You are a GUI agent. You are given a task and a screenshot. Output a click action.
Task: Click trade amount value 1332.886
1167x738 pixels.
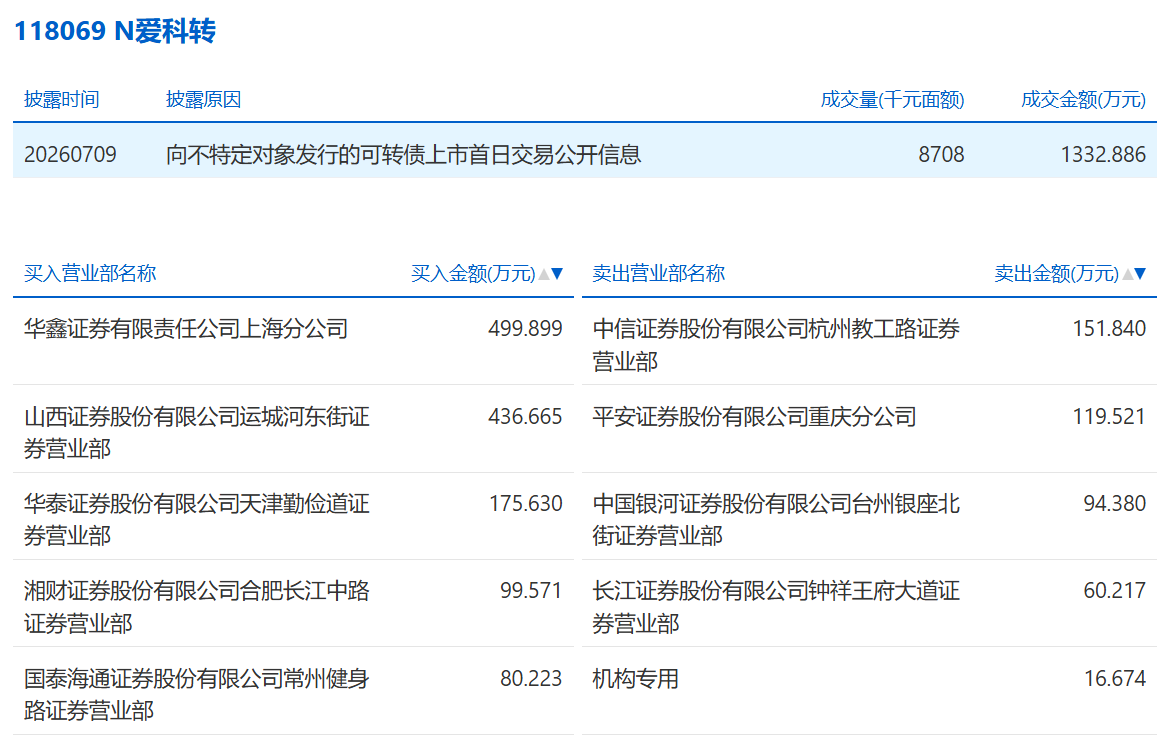pyautogui.click(x=1103, y=155)
